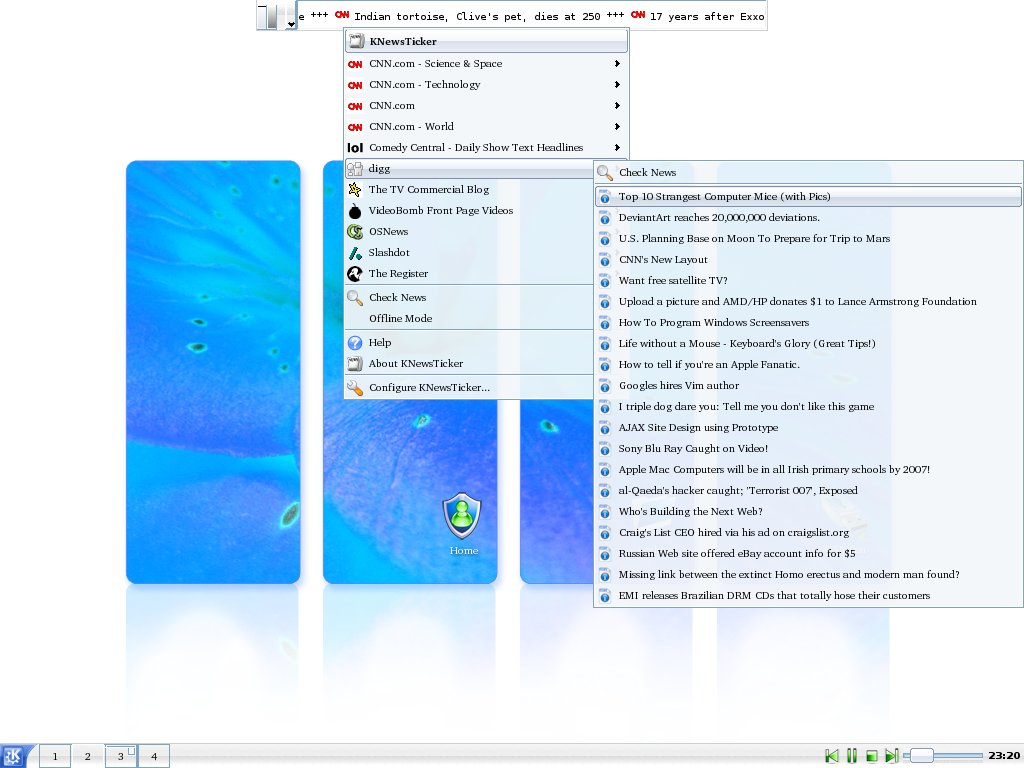The image size is (1024, 768).
Task: Click the 23:20 clock in the panel
Action: (x=1004, y=756)
